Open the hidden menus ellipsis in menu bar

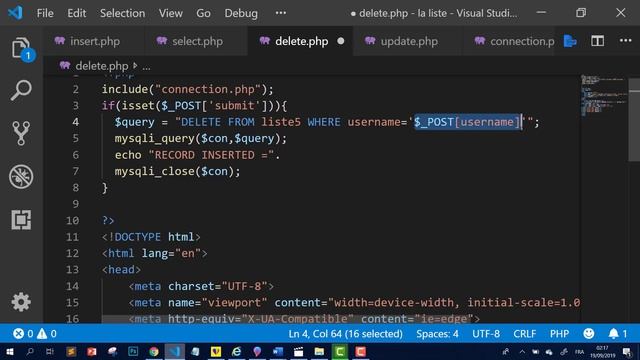[x=281, y=13]
